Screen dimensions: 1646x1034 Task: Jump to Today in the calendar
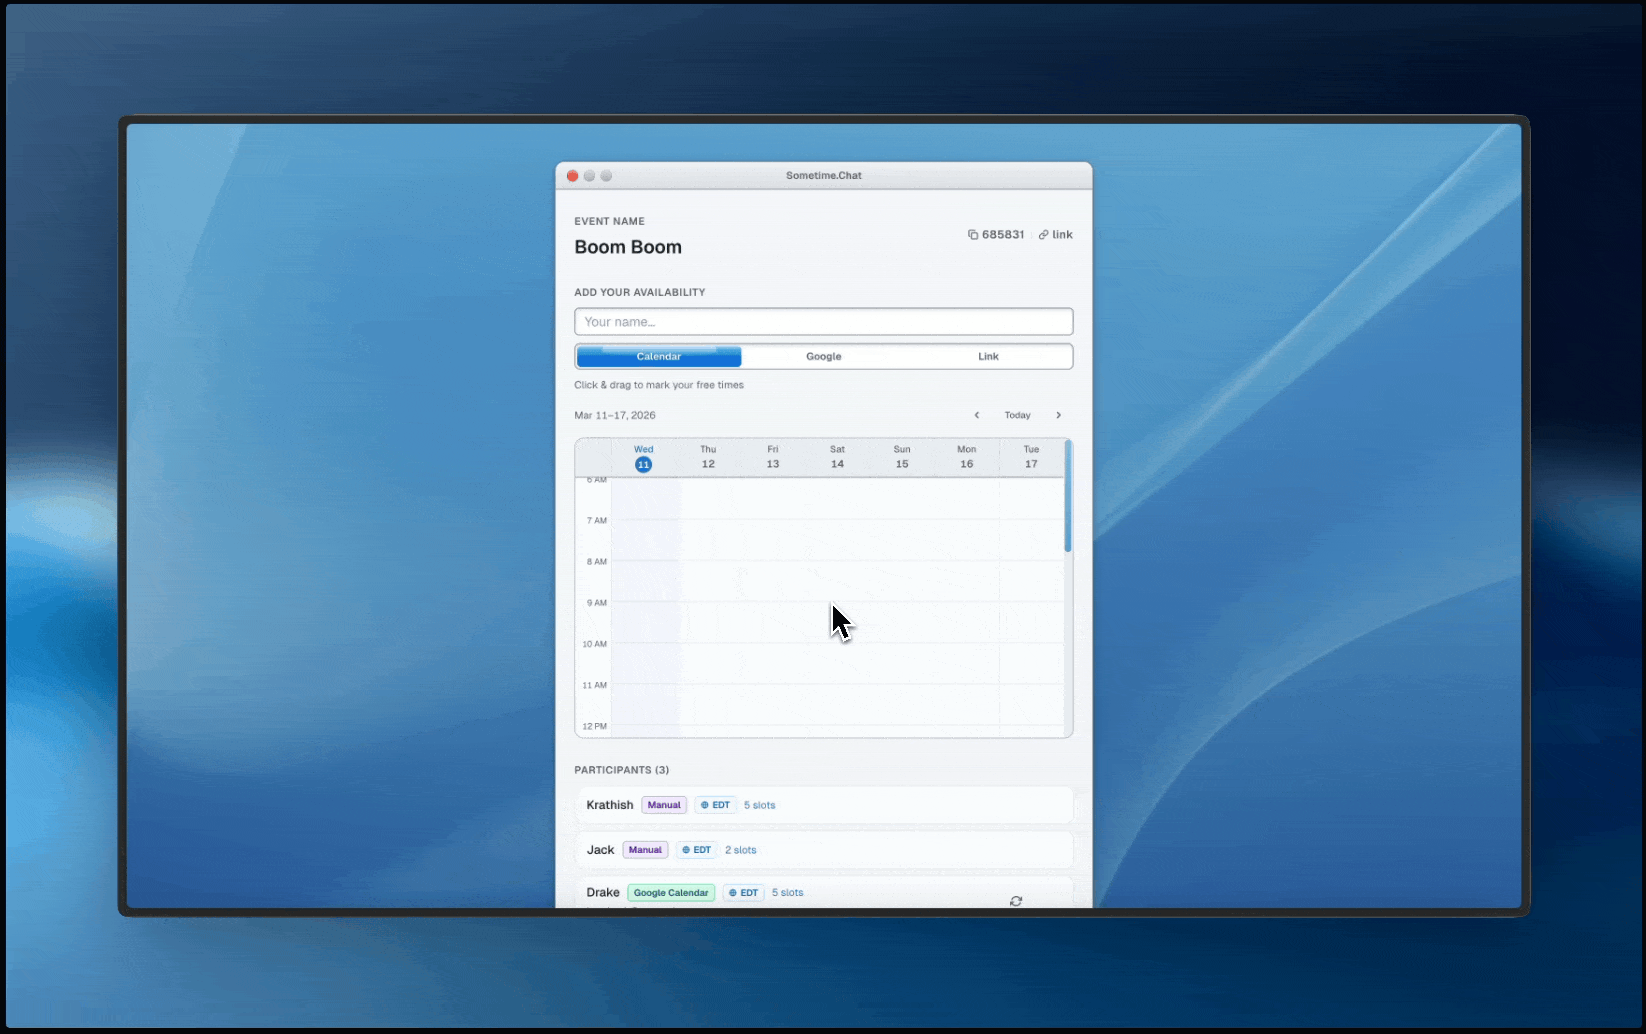[1017, 415]
